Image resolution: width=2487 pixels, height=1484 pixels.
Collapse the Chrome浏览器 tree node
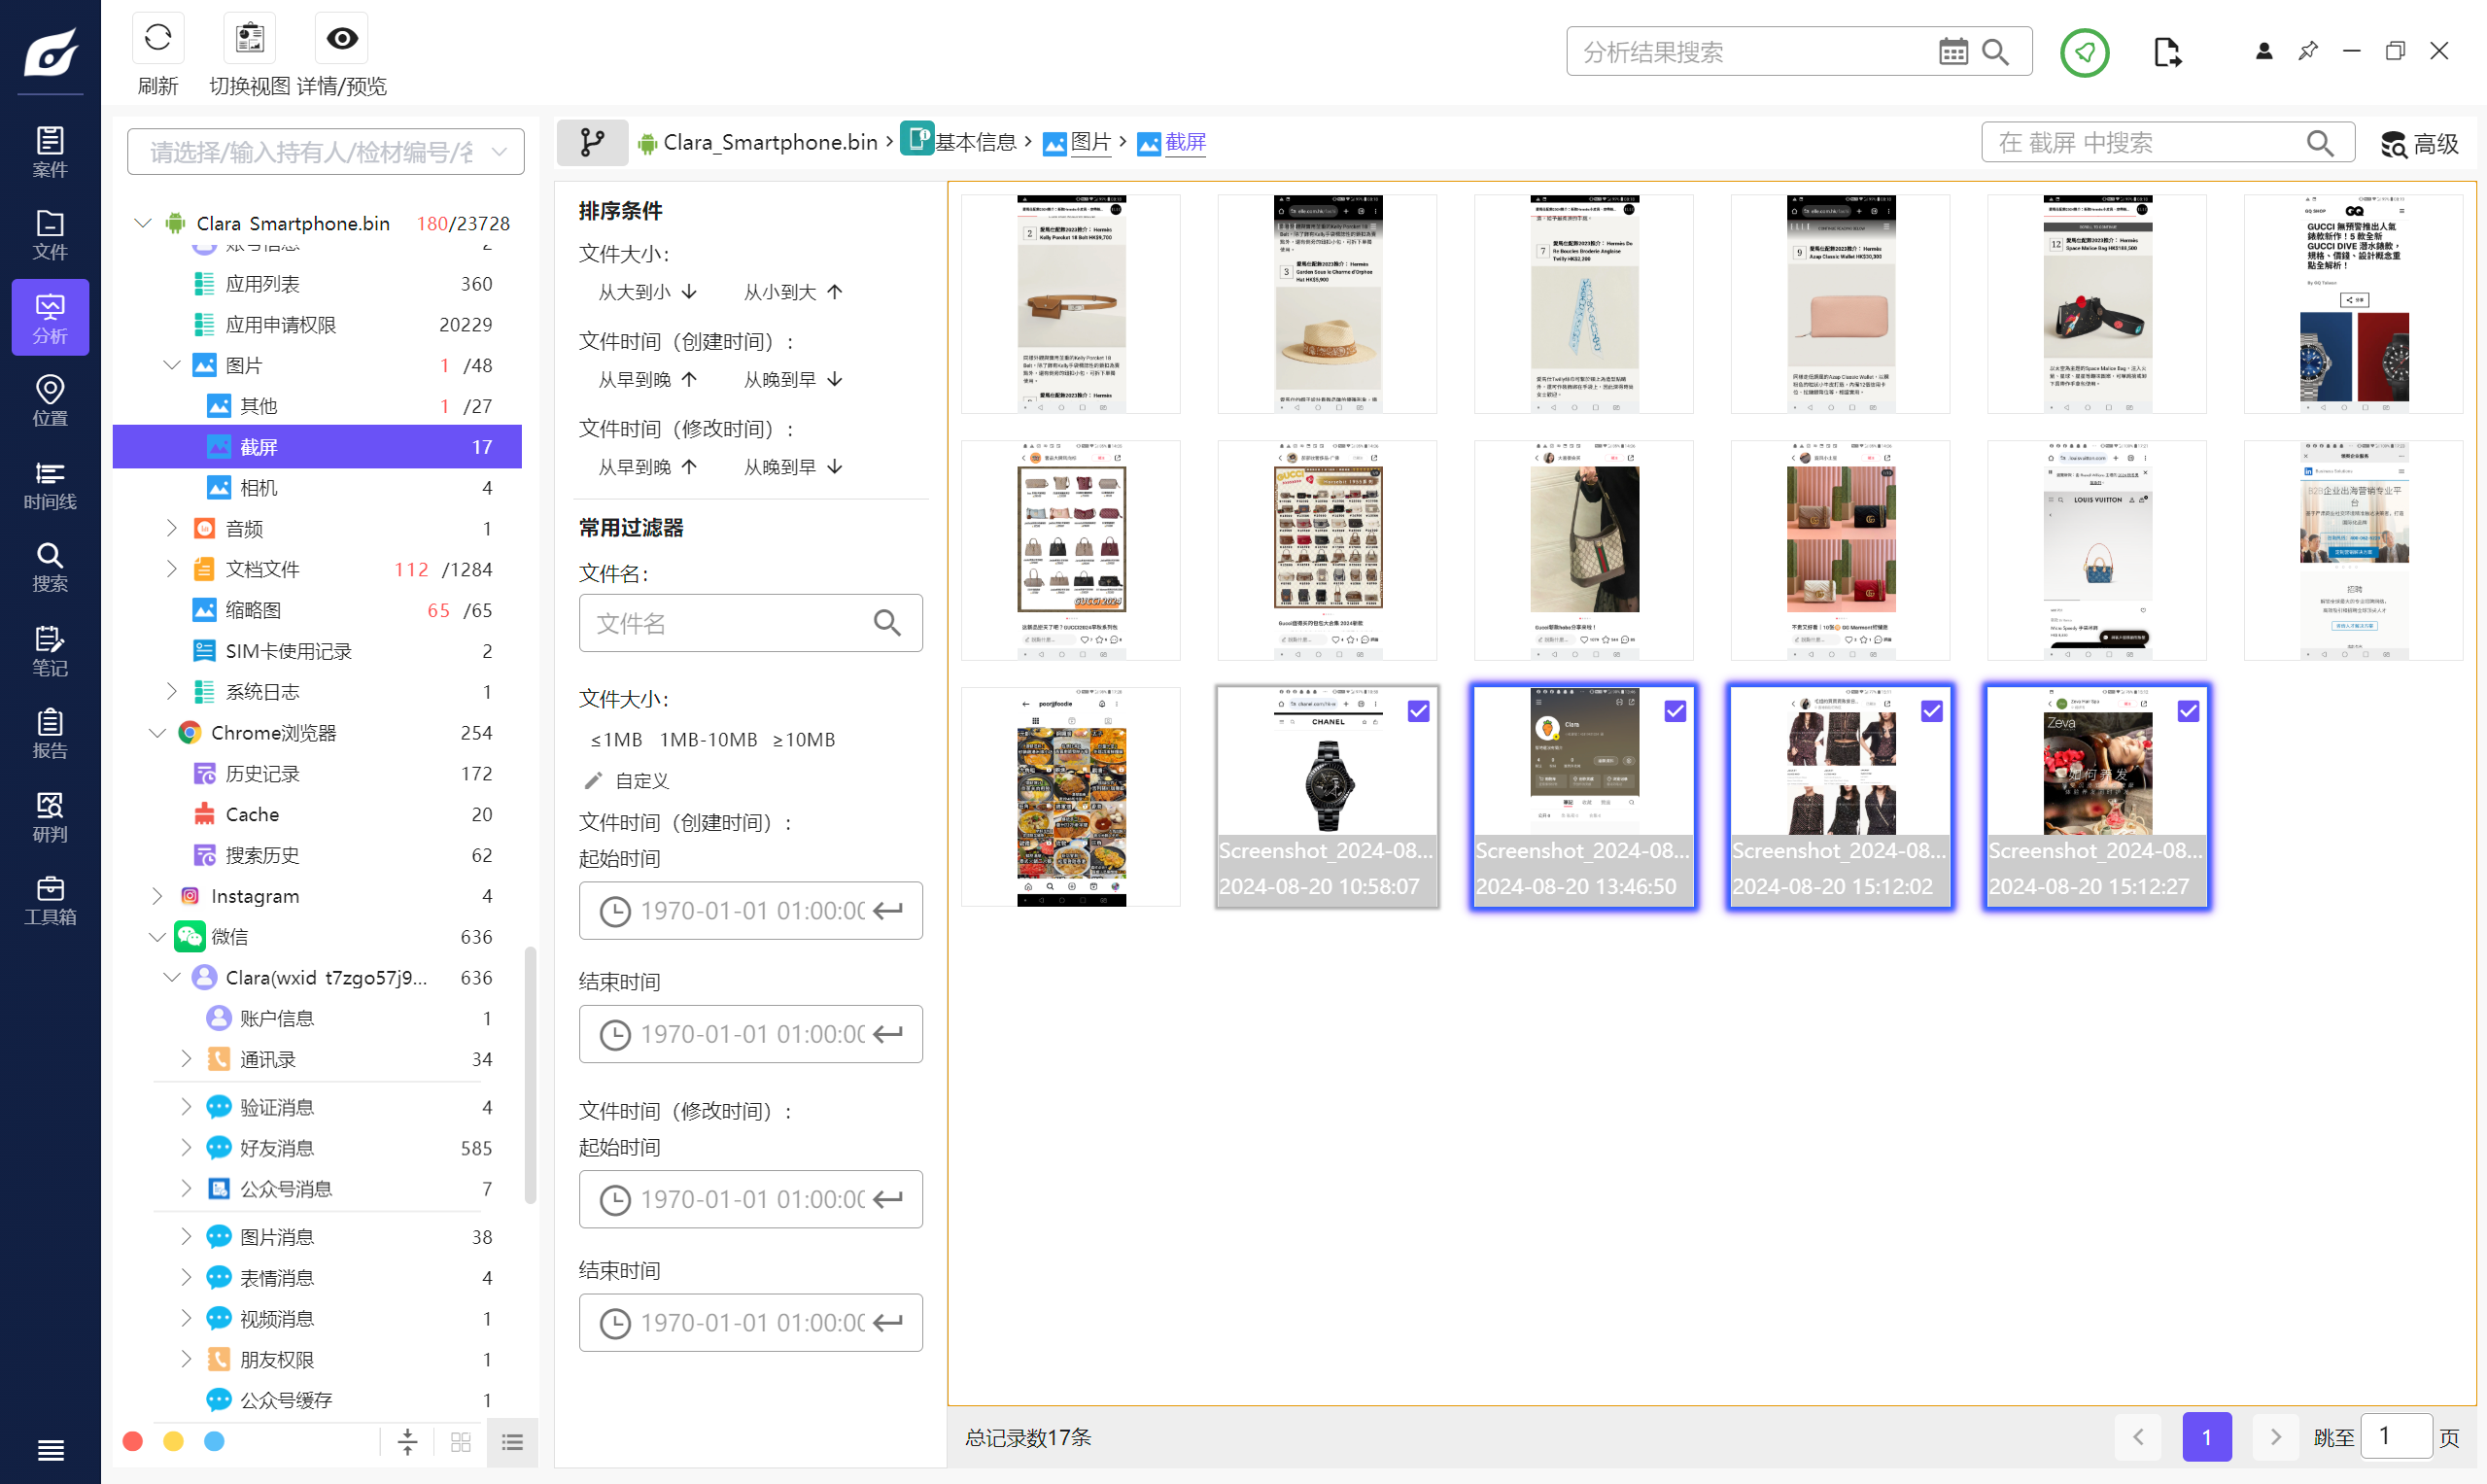(157, 733)
